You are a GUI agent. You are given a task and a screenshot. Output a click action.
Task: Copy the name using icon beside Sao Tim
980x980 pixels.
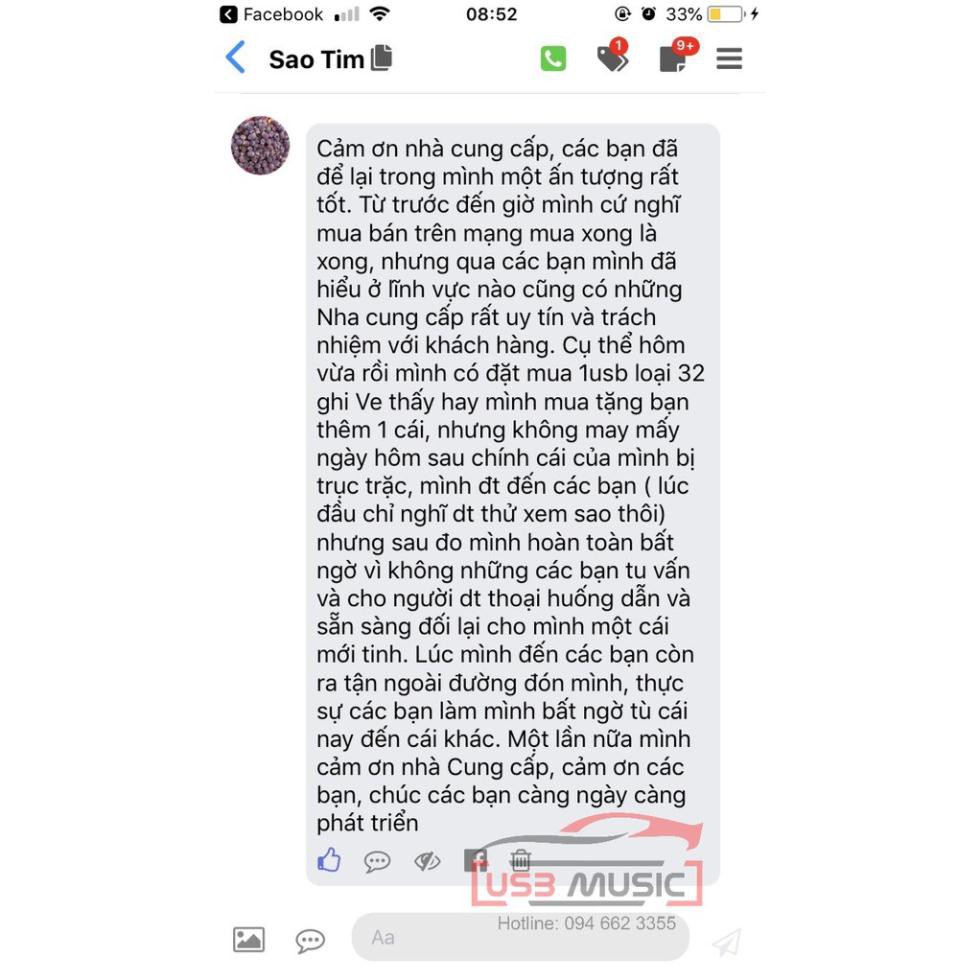tap(381, 58)
